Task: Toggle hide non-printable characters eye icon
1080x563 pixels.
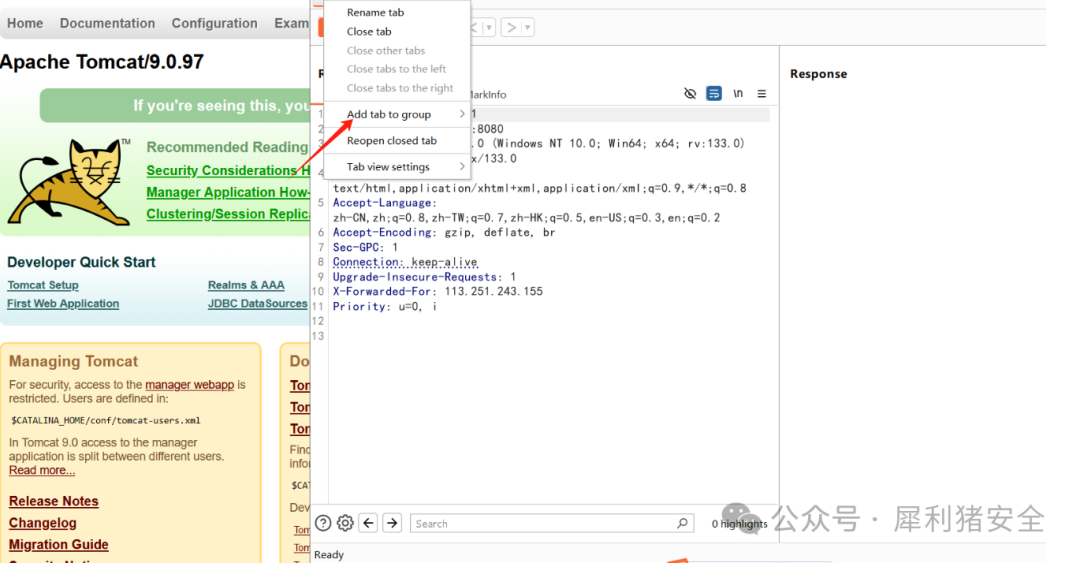Action: [689, 94]
